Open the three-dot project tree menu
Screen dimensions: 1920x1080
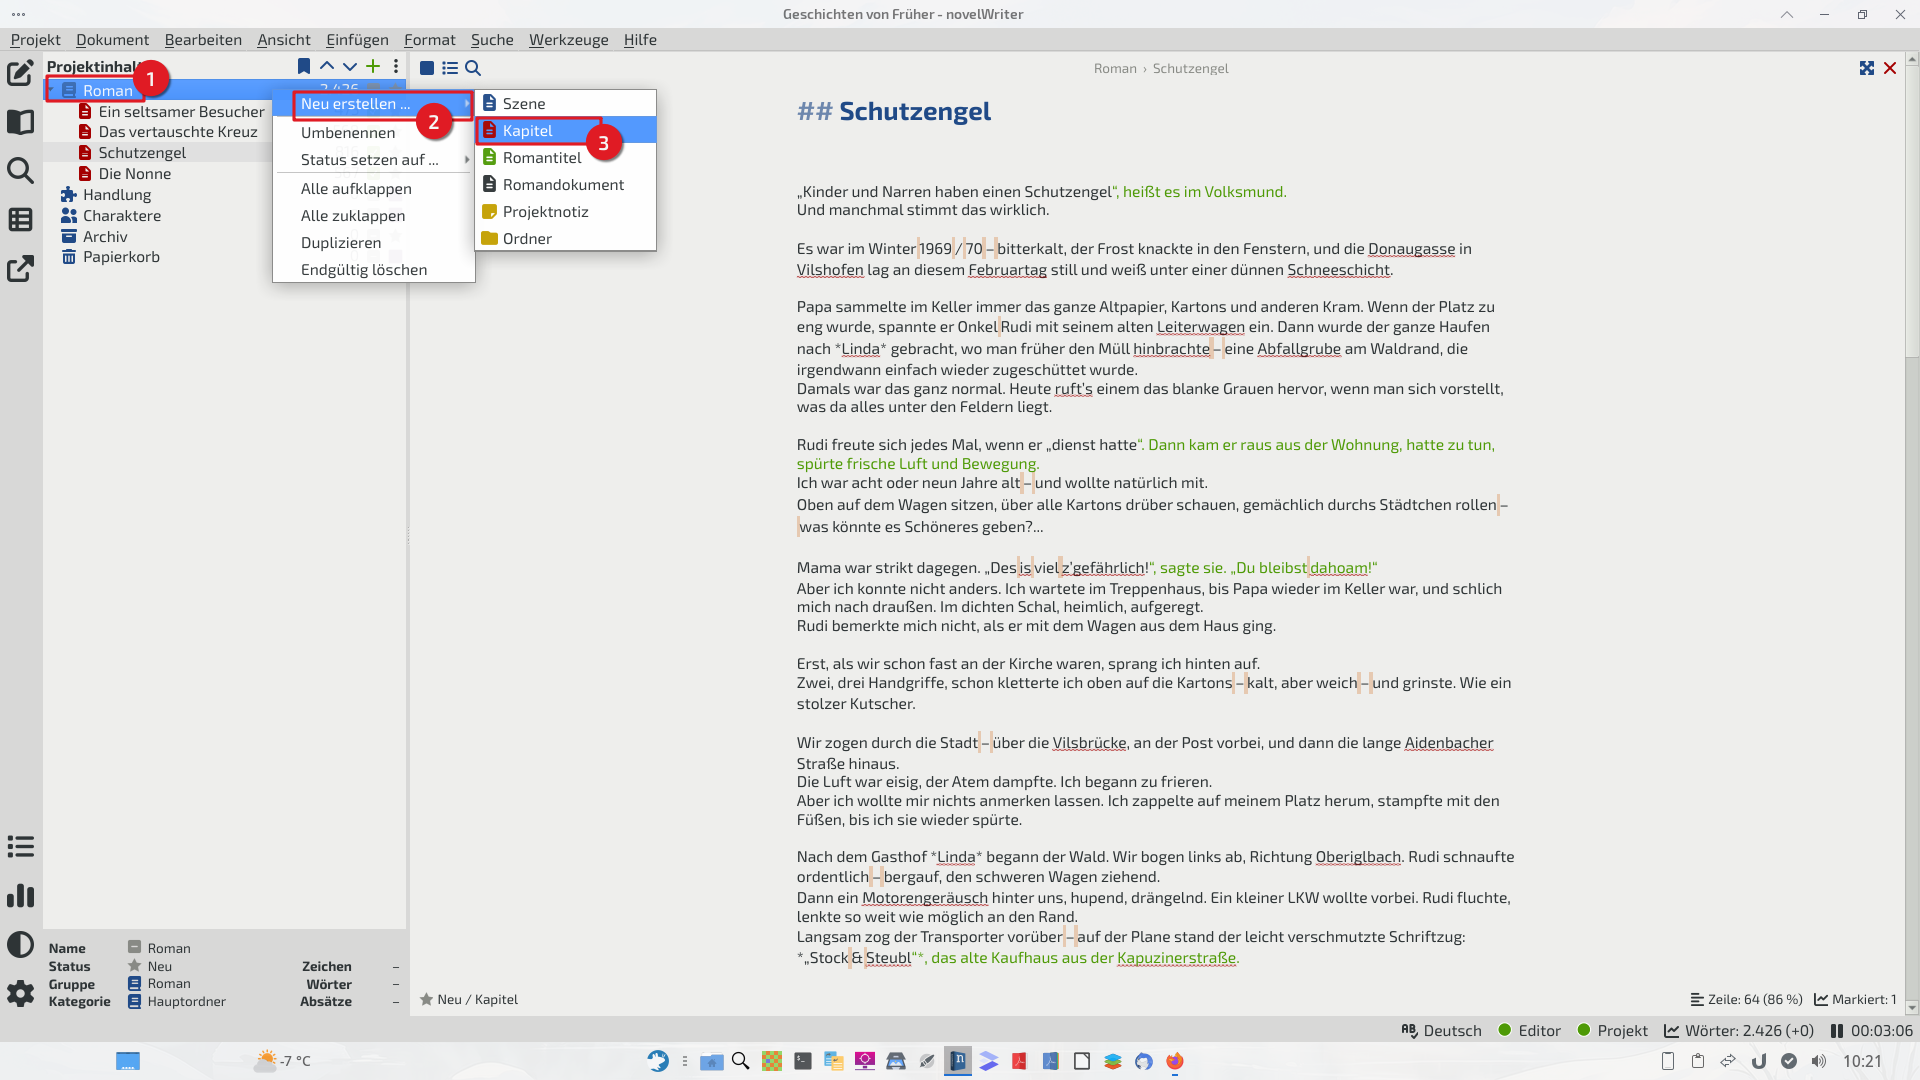pos(396,67)
